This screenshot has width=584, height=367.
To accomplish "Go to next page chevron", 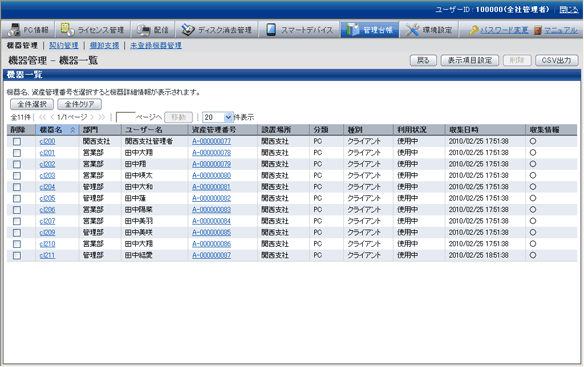I will pyautogui.click(x=92, y=117).
